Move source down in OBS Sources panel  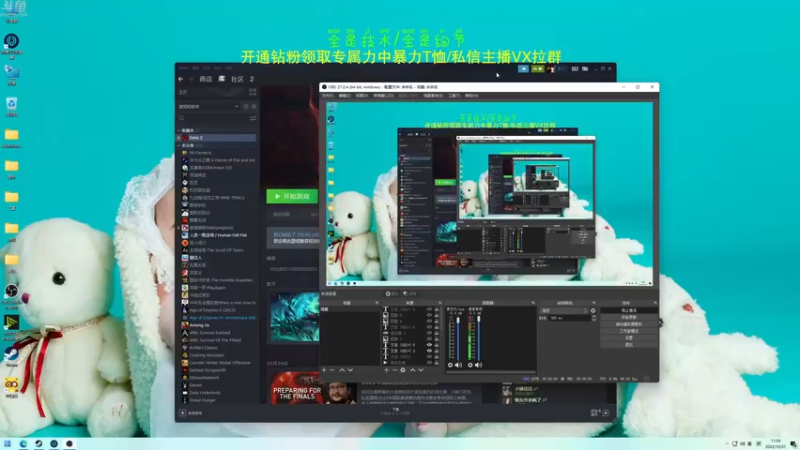[420, 370]
